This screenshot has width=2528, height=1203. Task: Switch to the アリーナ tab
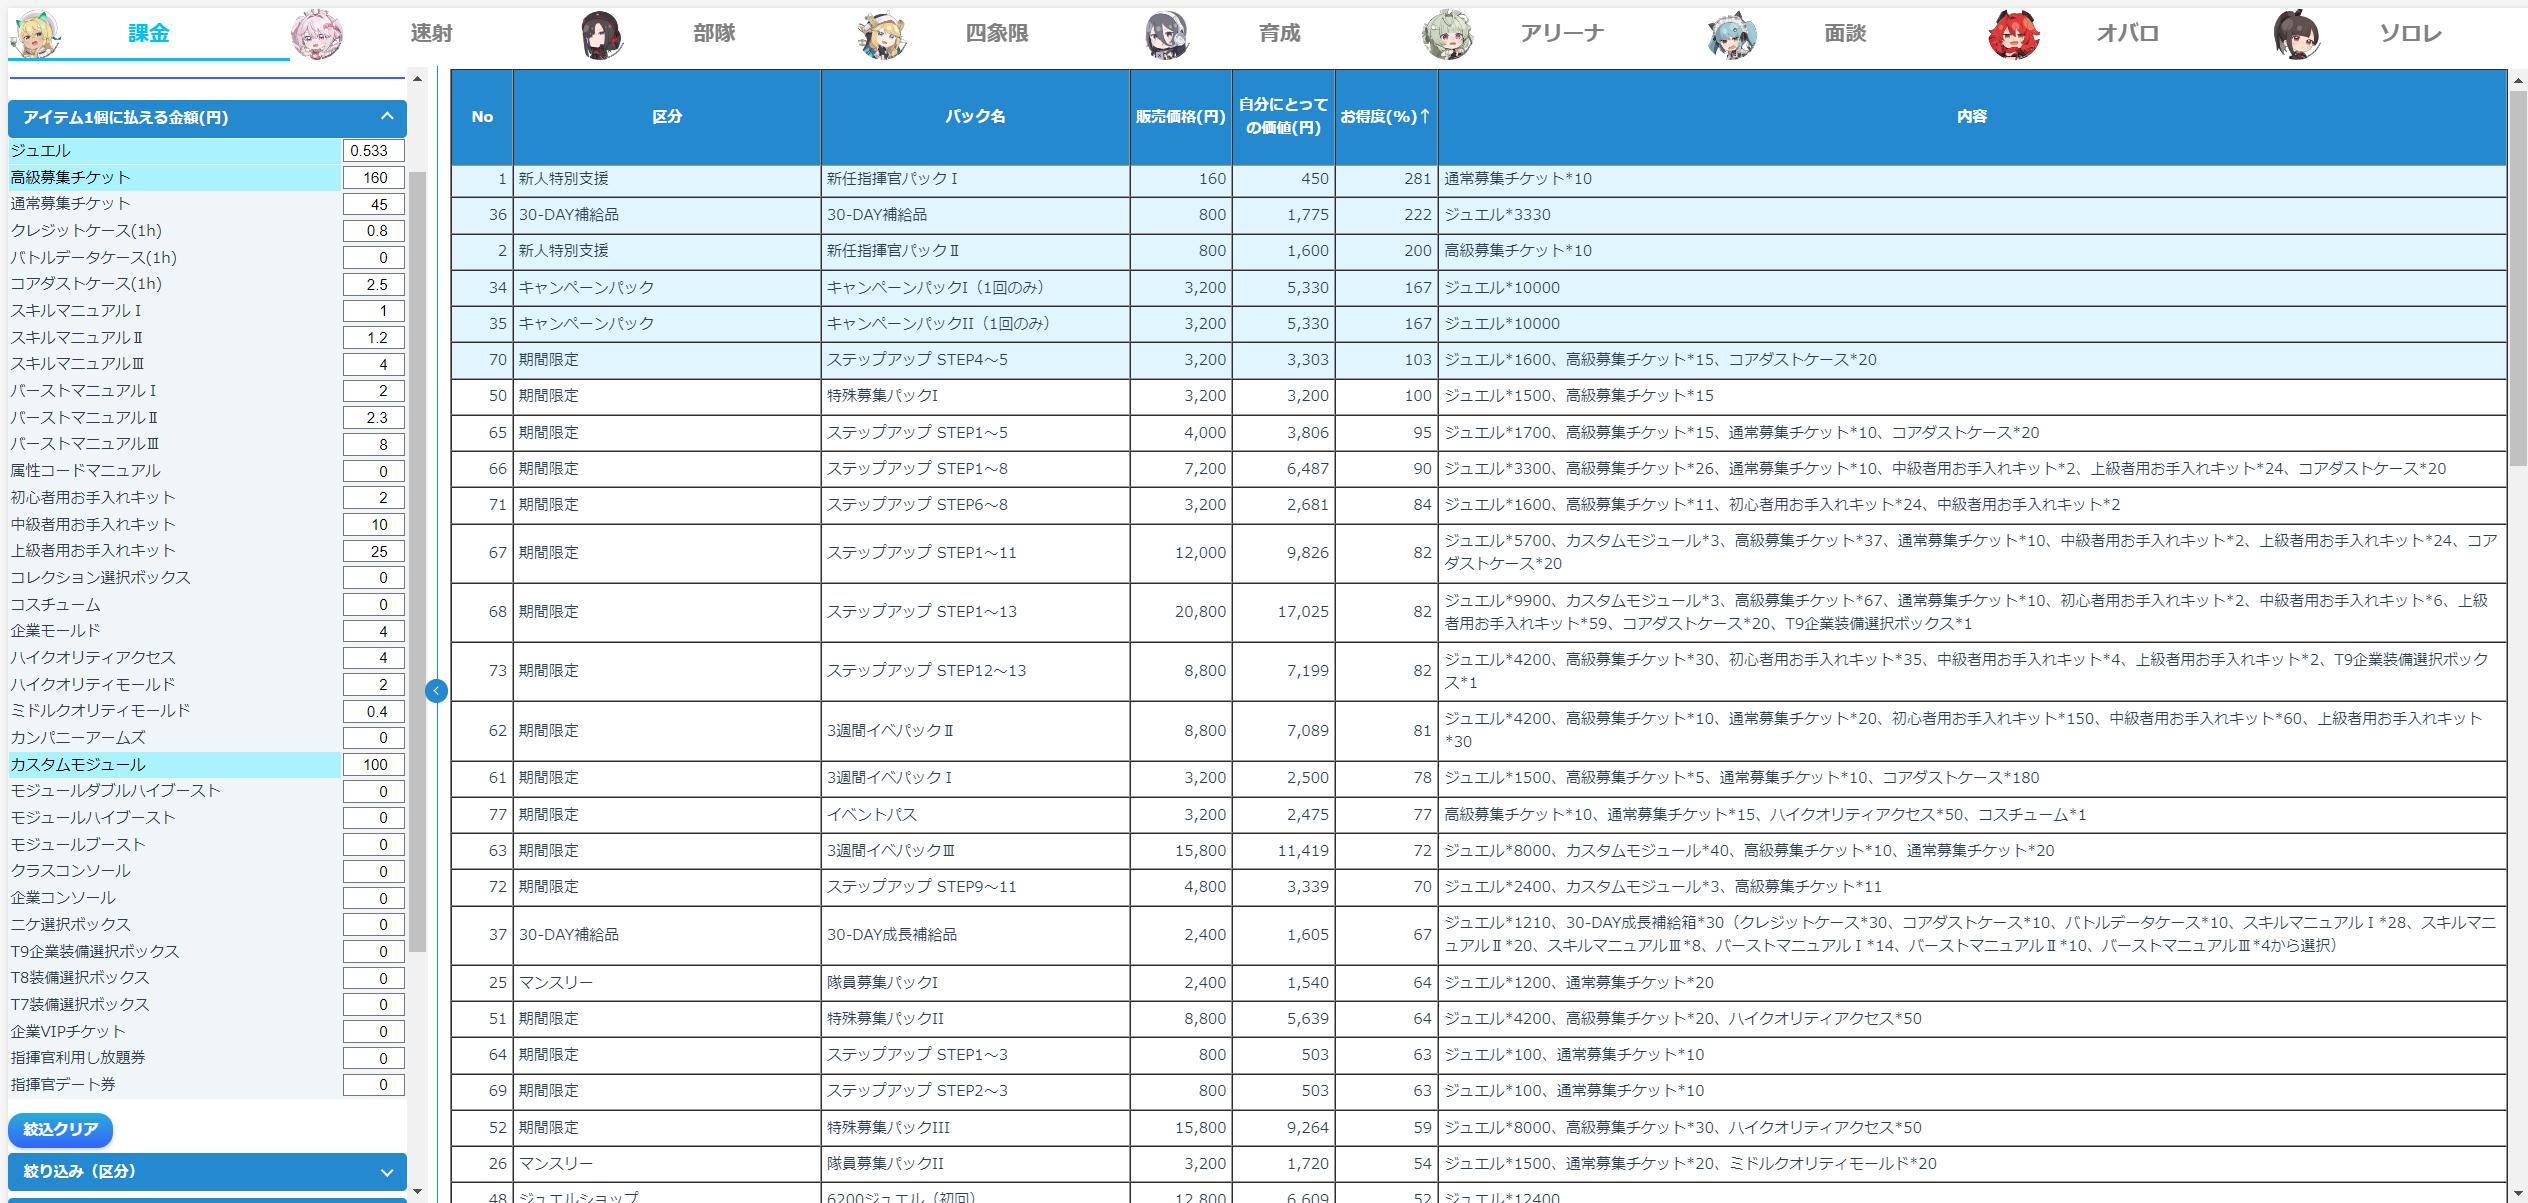[1561, 33]
